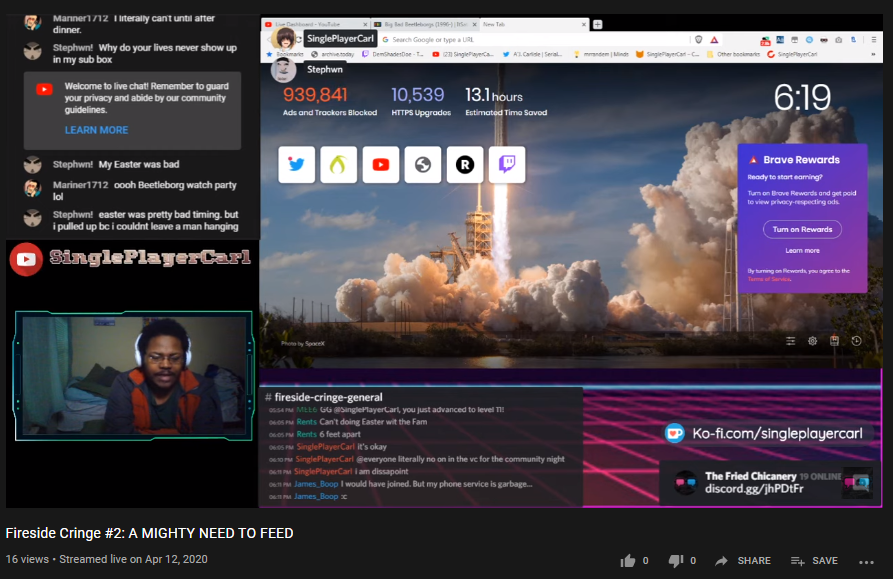
Task: Click Mariner1712's 'oooh Beetleborg watch party' message
Action: (x=145, y=191)
